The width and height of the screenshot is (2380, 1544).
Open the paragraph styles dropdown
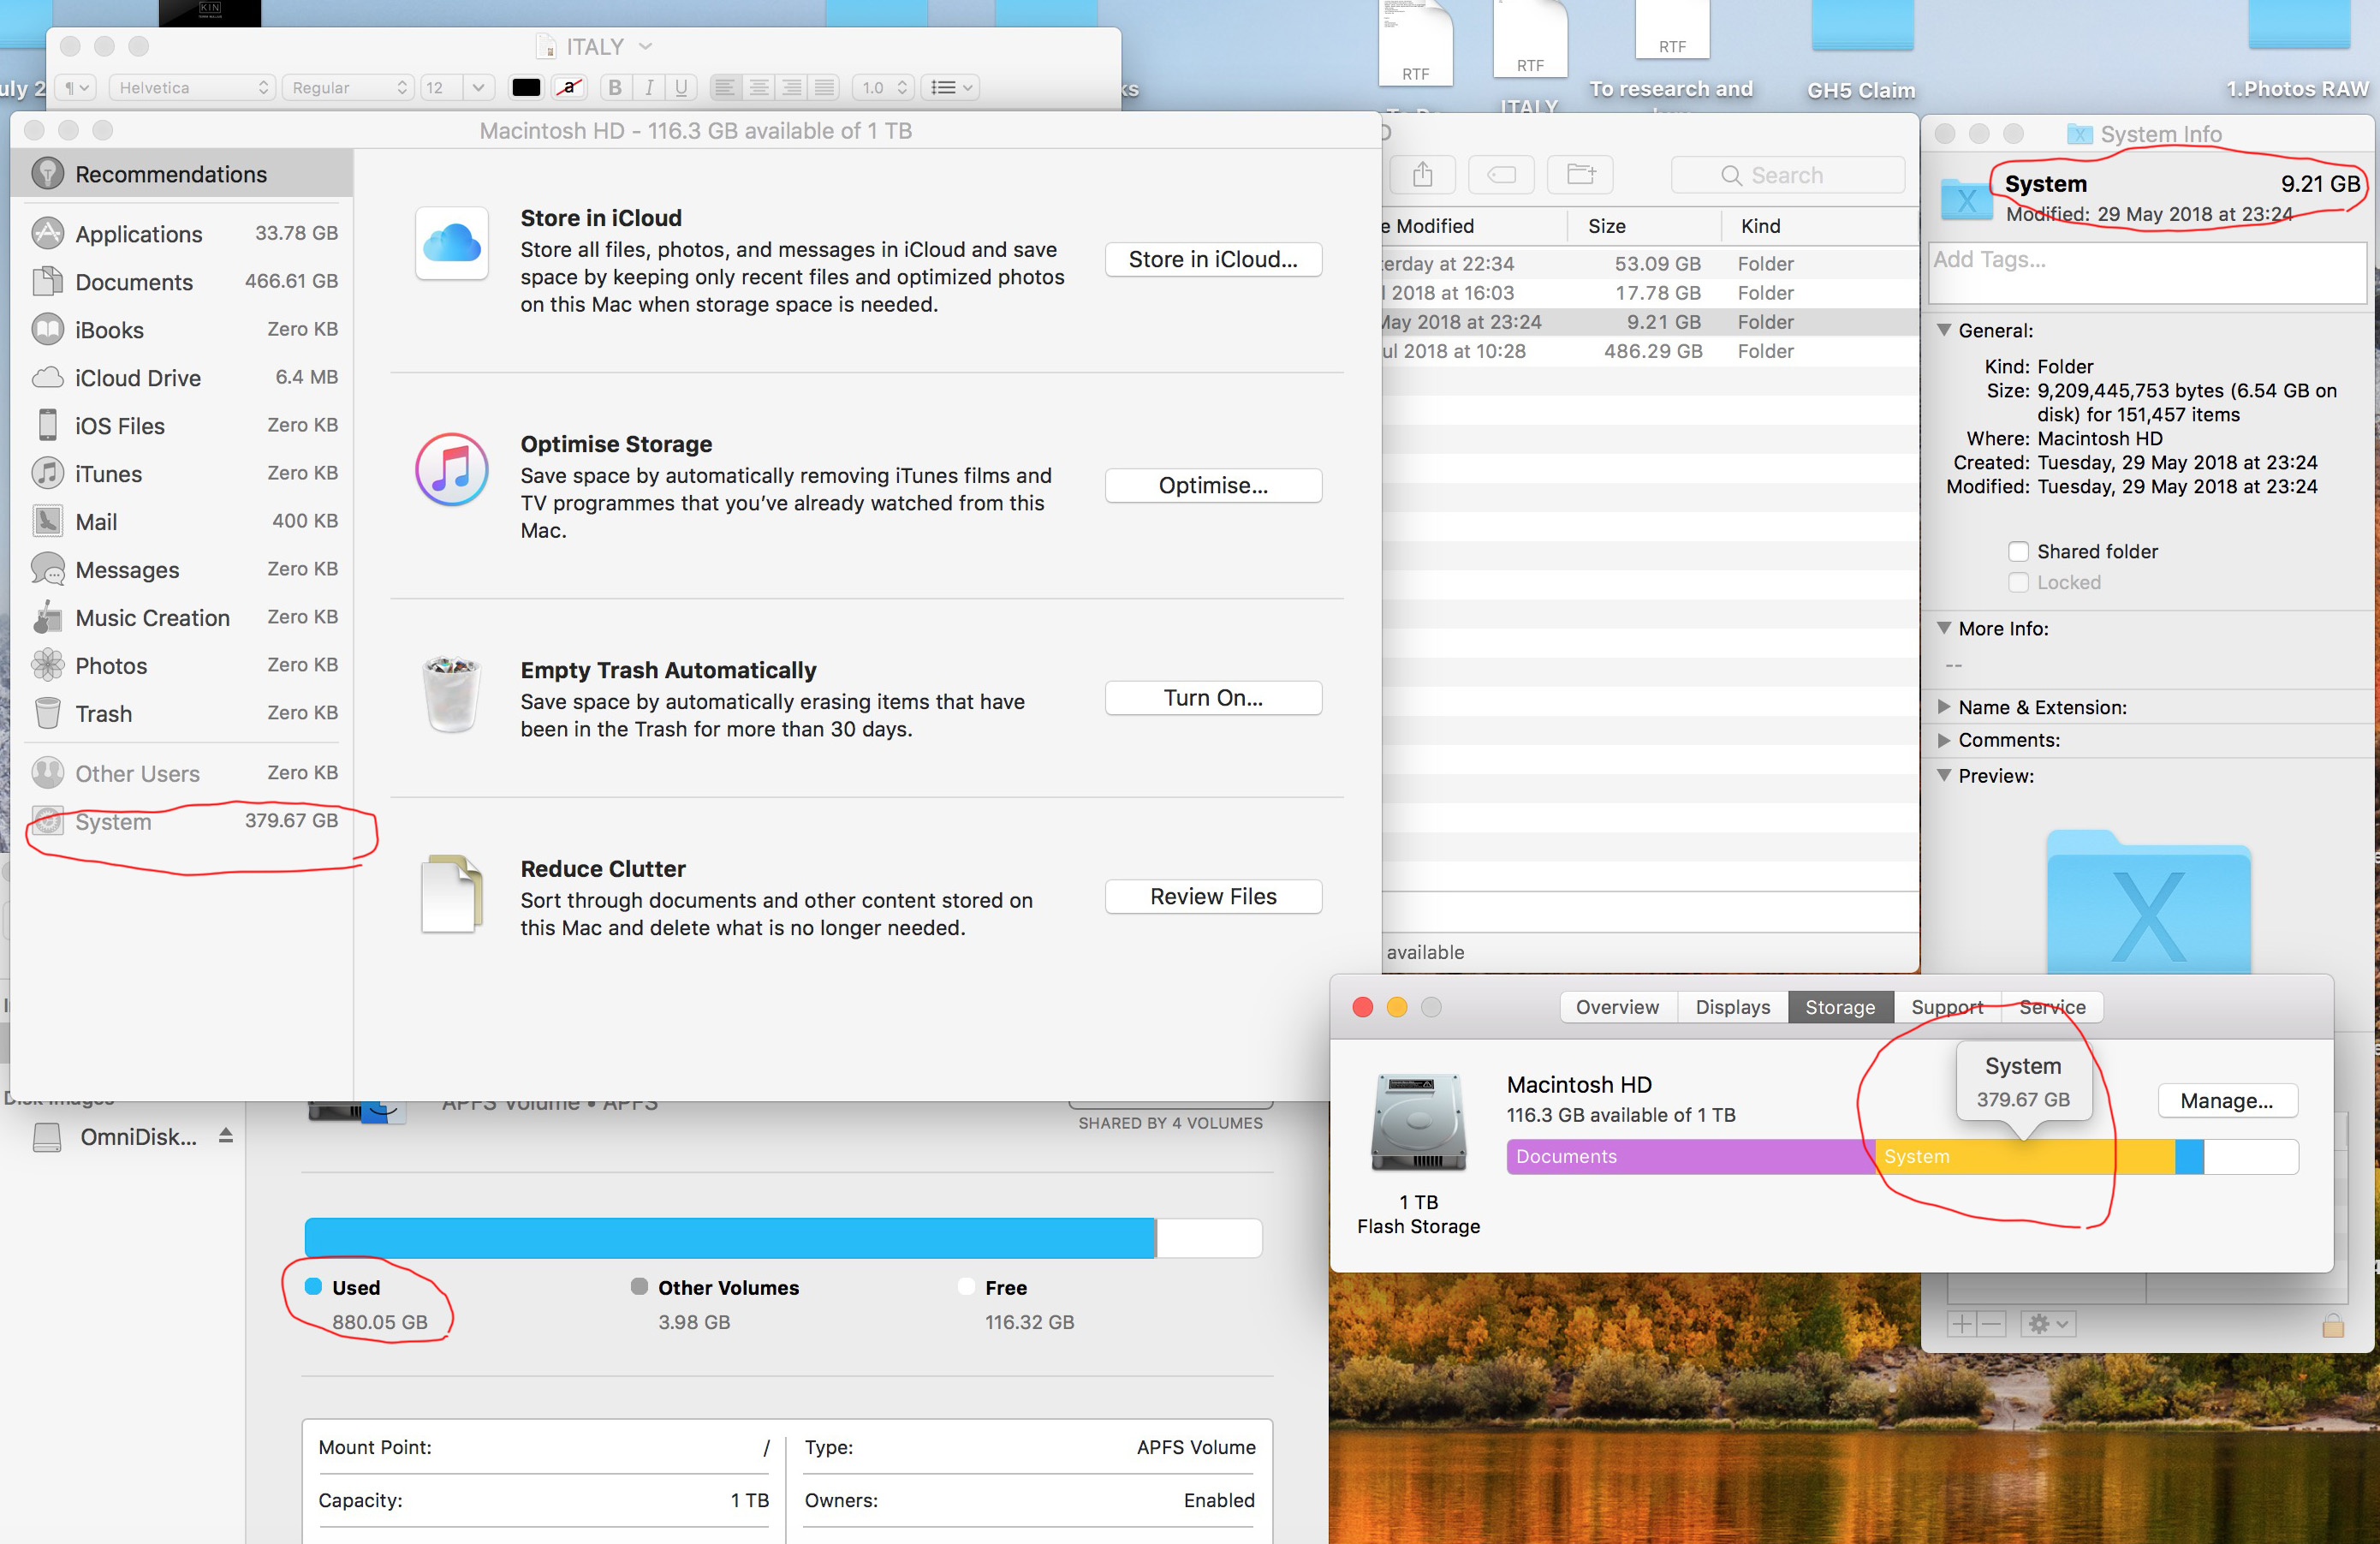click(76, 88)
